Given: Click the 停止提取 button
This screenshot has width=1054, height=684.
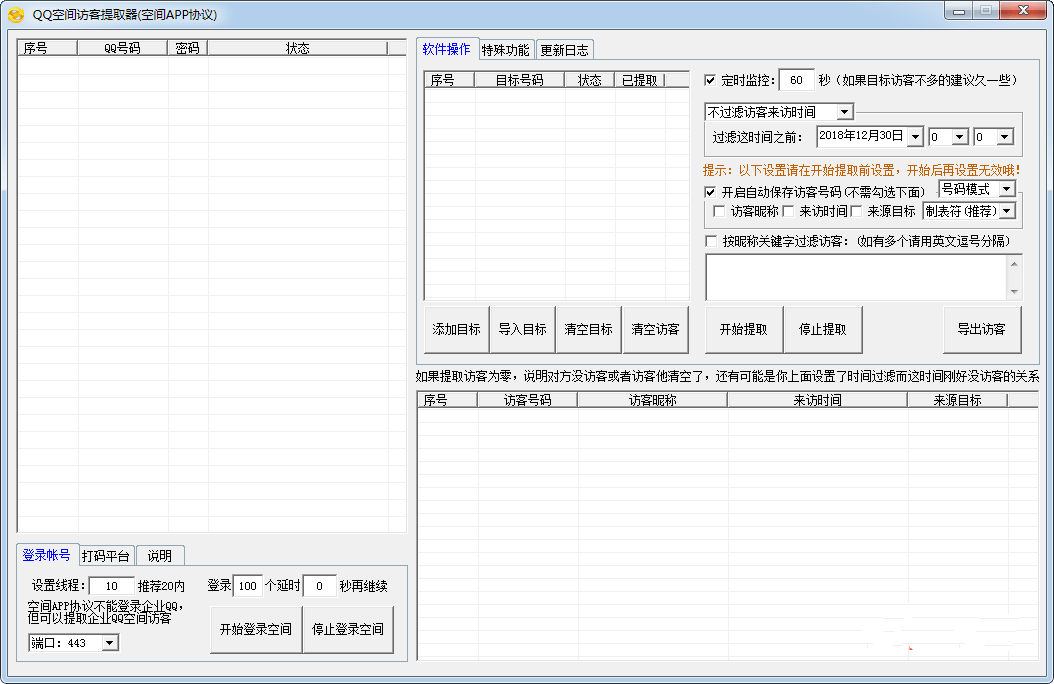Looking at the screenshot, I should pyautogui.click(x=823, y=329).
